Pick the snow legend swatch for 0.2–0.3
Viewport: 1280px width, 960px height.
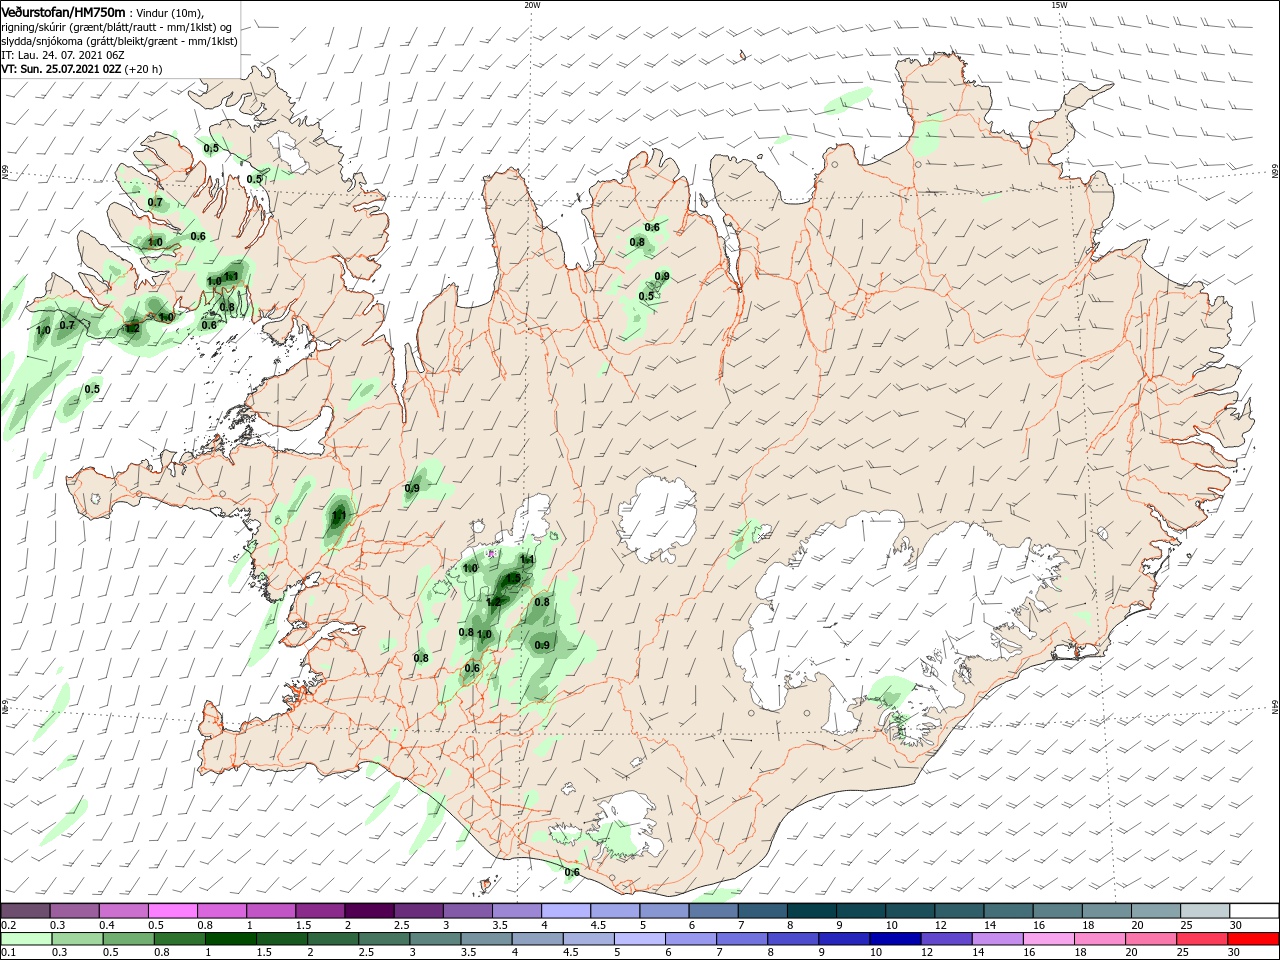tap(25, 911)
